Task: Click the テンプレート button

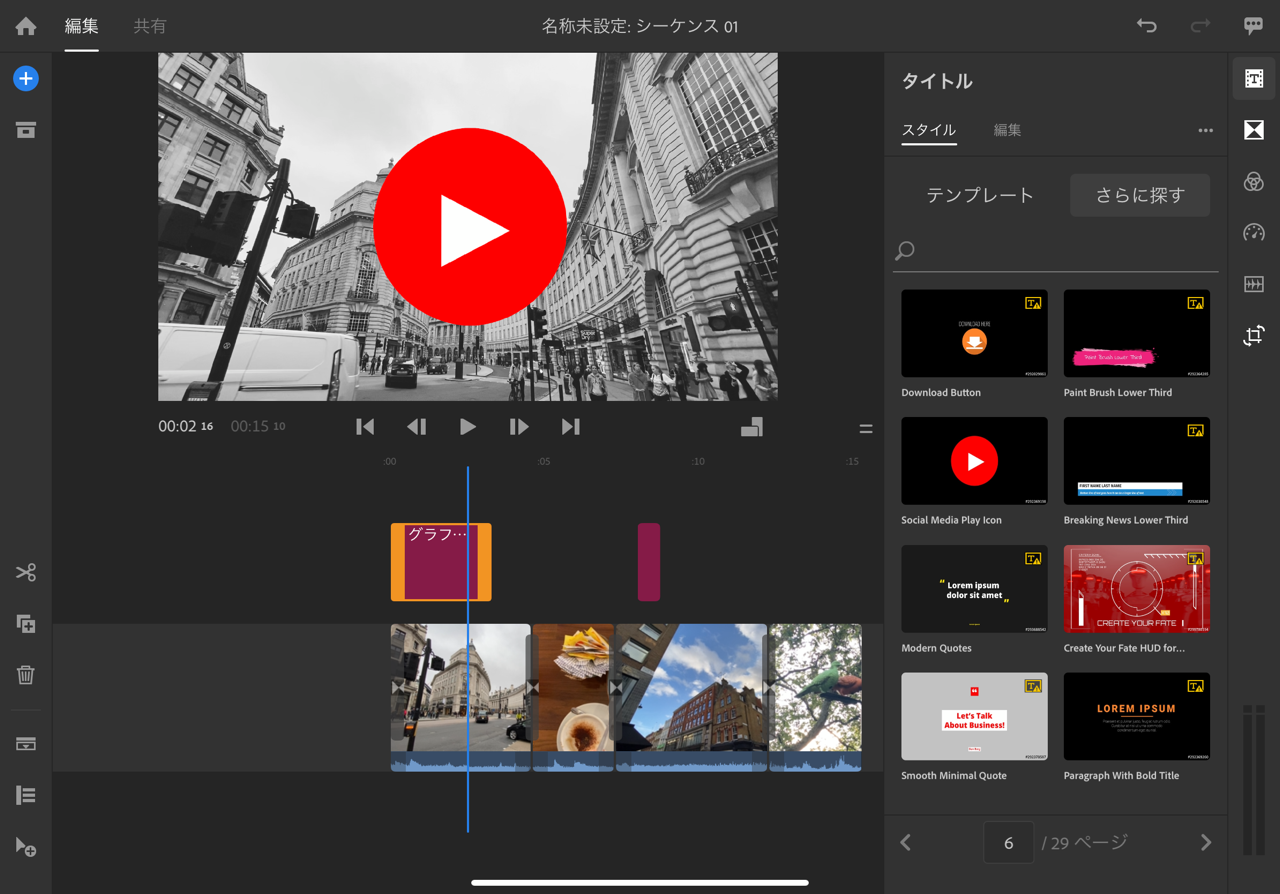Action: pyautogui.click(x=979, y=195)
